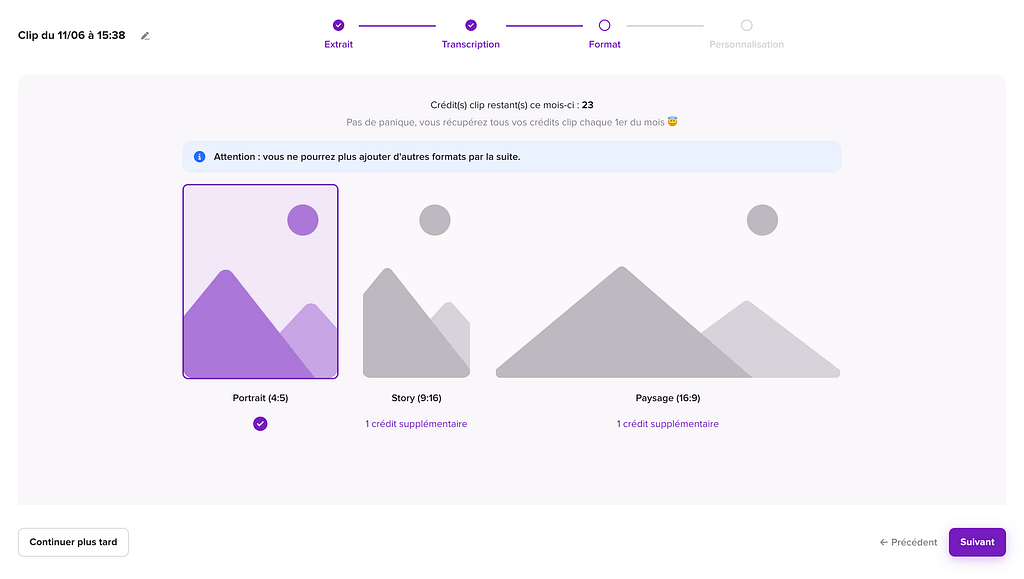The height and width of the screenshot is (579, 1024).
Task: Select the Portrait format thumbnail
Action: point(260,281)
